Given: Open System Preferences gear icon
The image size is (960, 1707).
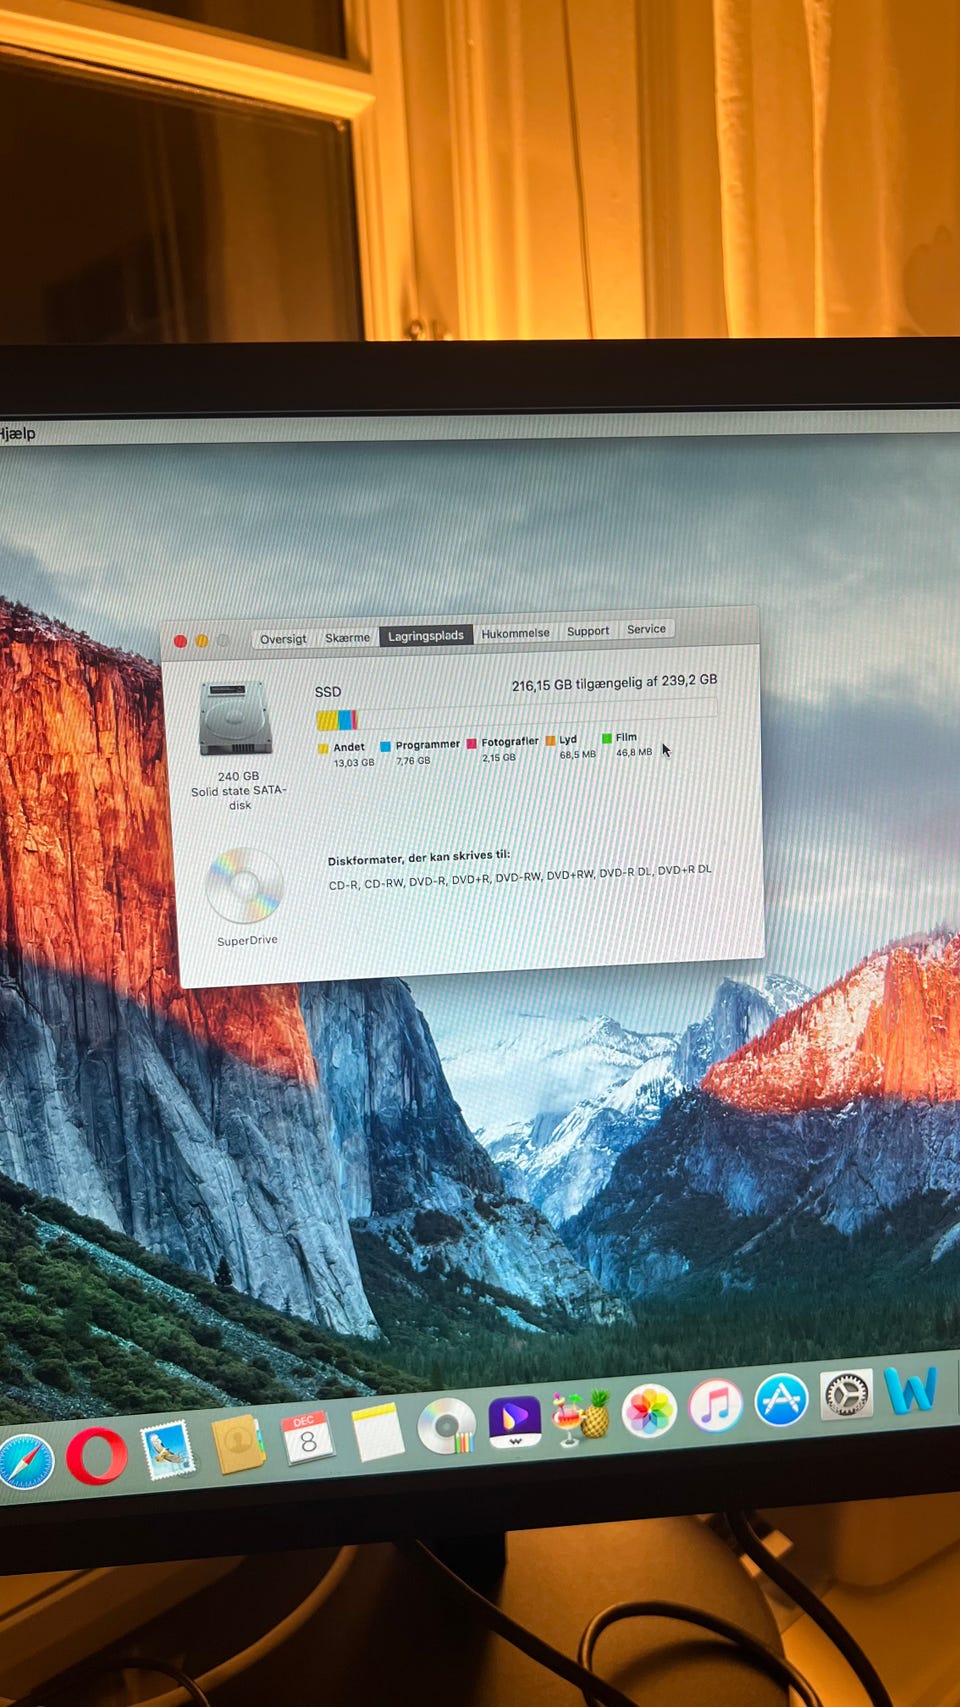Looking at the screenshot, I should tap(847, 1394).
